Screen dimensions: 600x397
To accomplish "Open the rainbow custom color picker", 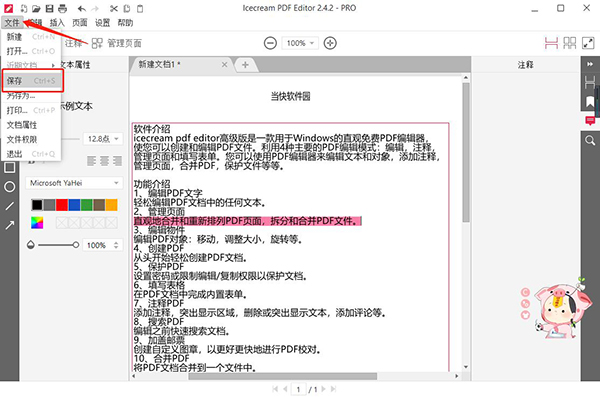I will click(37, 222).
